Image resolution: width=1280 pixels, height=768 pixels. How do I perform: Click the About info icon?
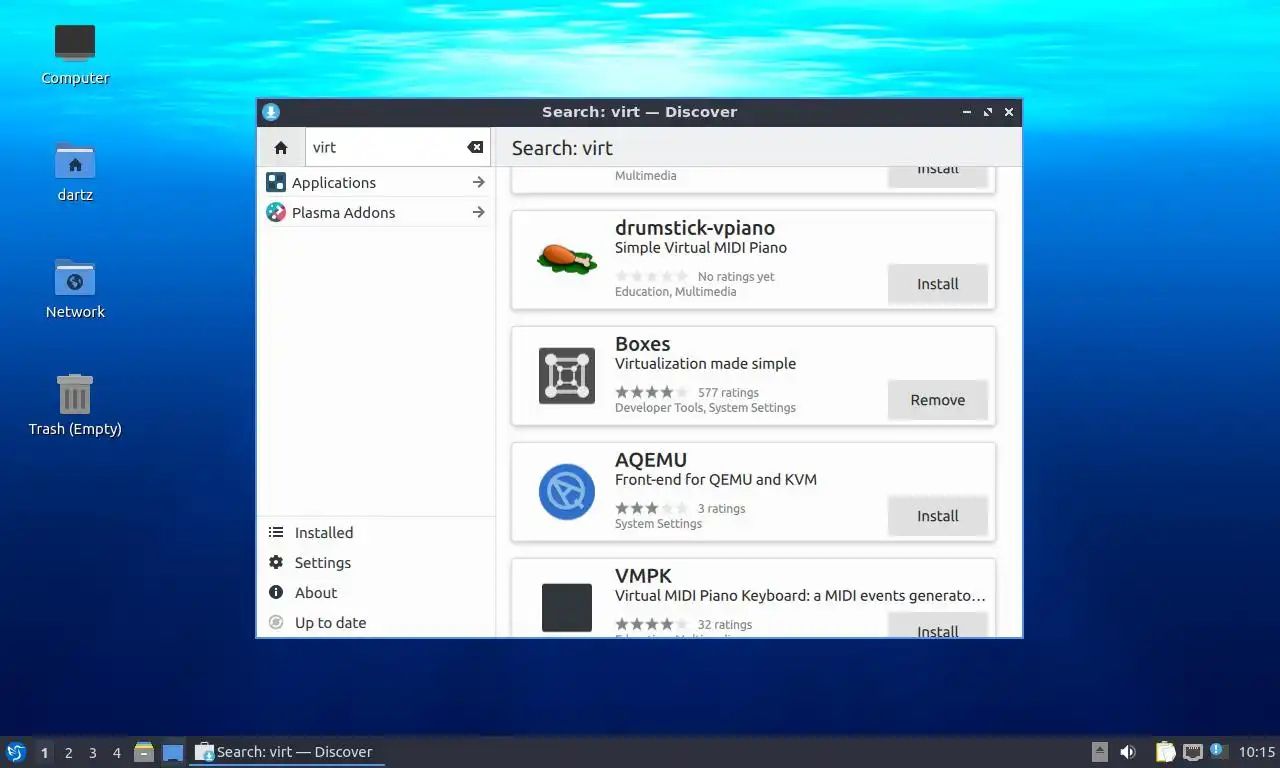pos(276,592)
